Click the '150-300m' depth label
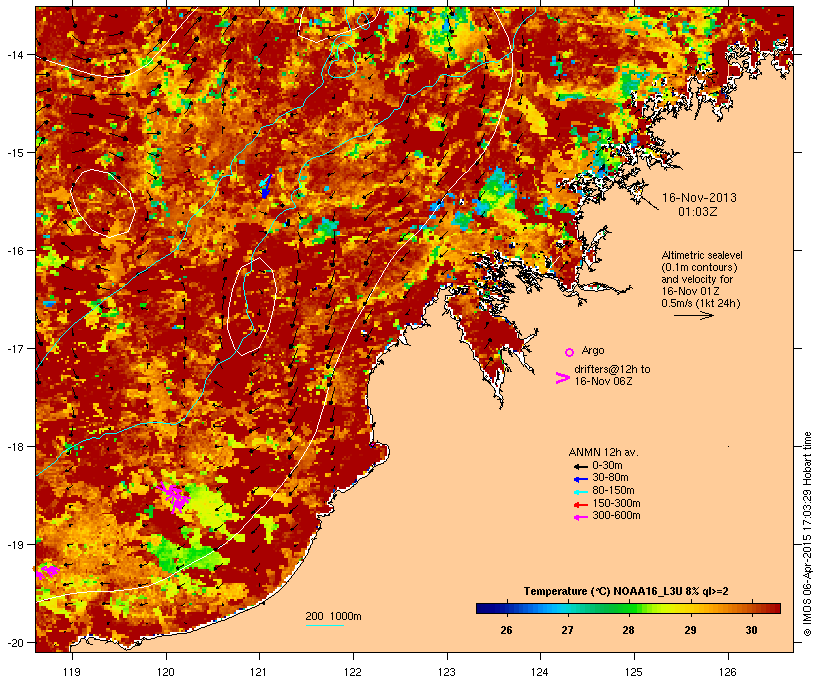 [x=616, y=503]
